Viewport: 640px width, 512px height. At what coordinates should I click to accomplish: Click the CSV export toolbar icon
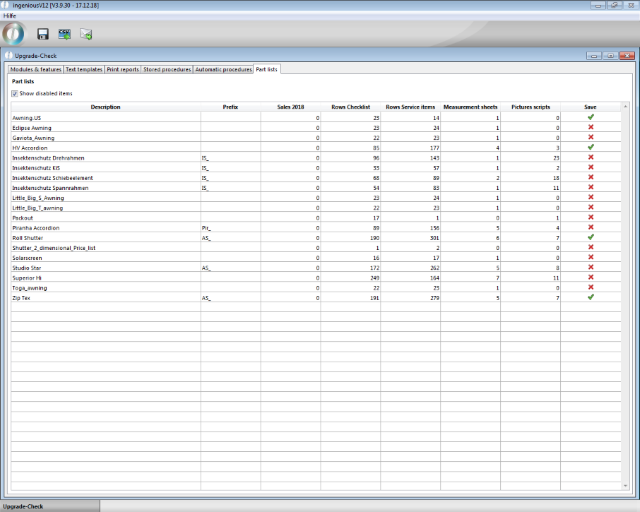64,34
